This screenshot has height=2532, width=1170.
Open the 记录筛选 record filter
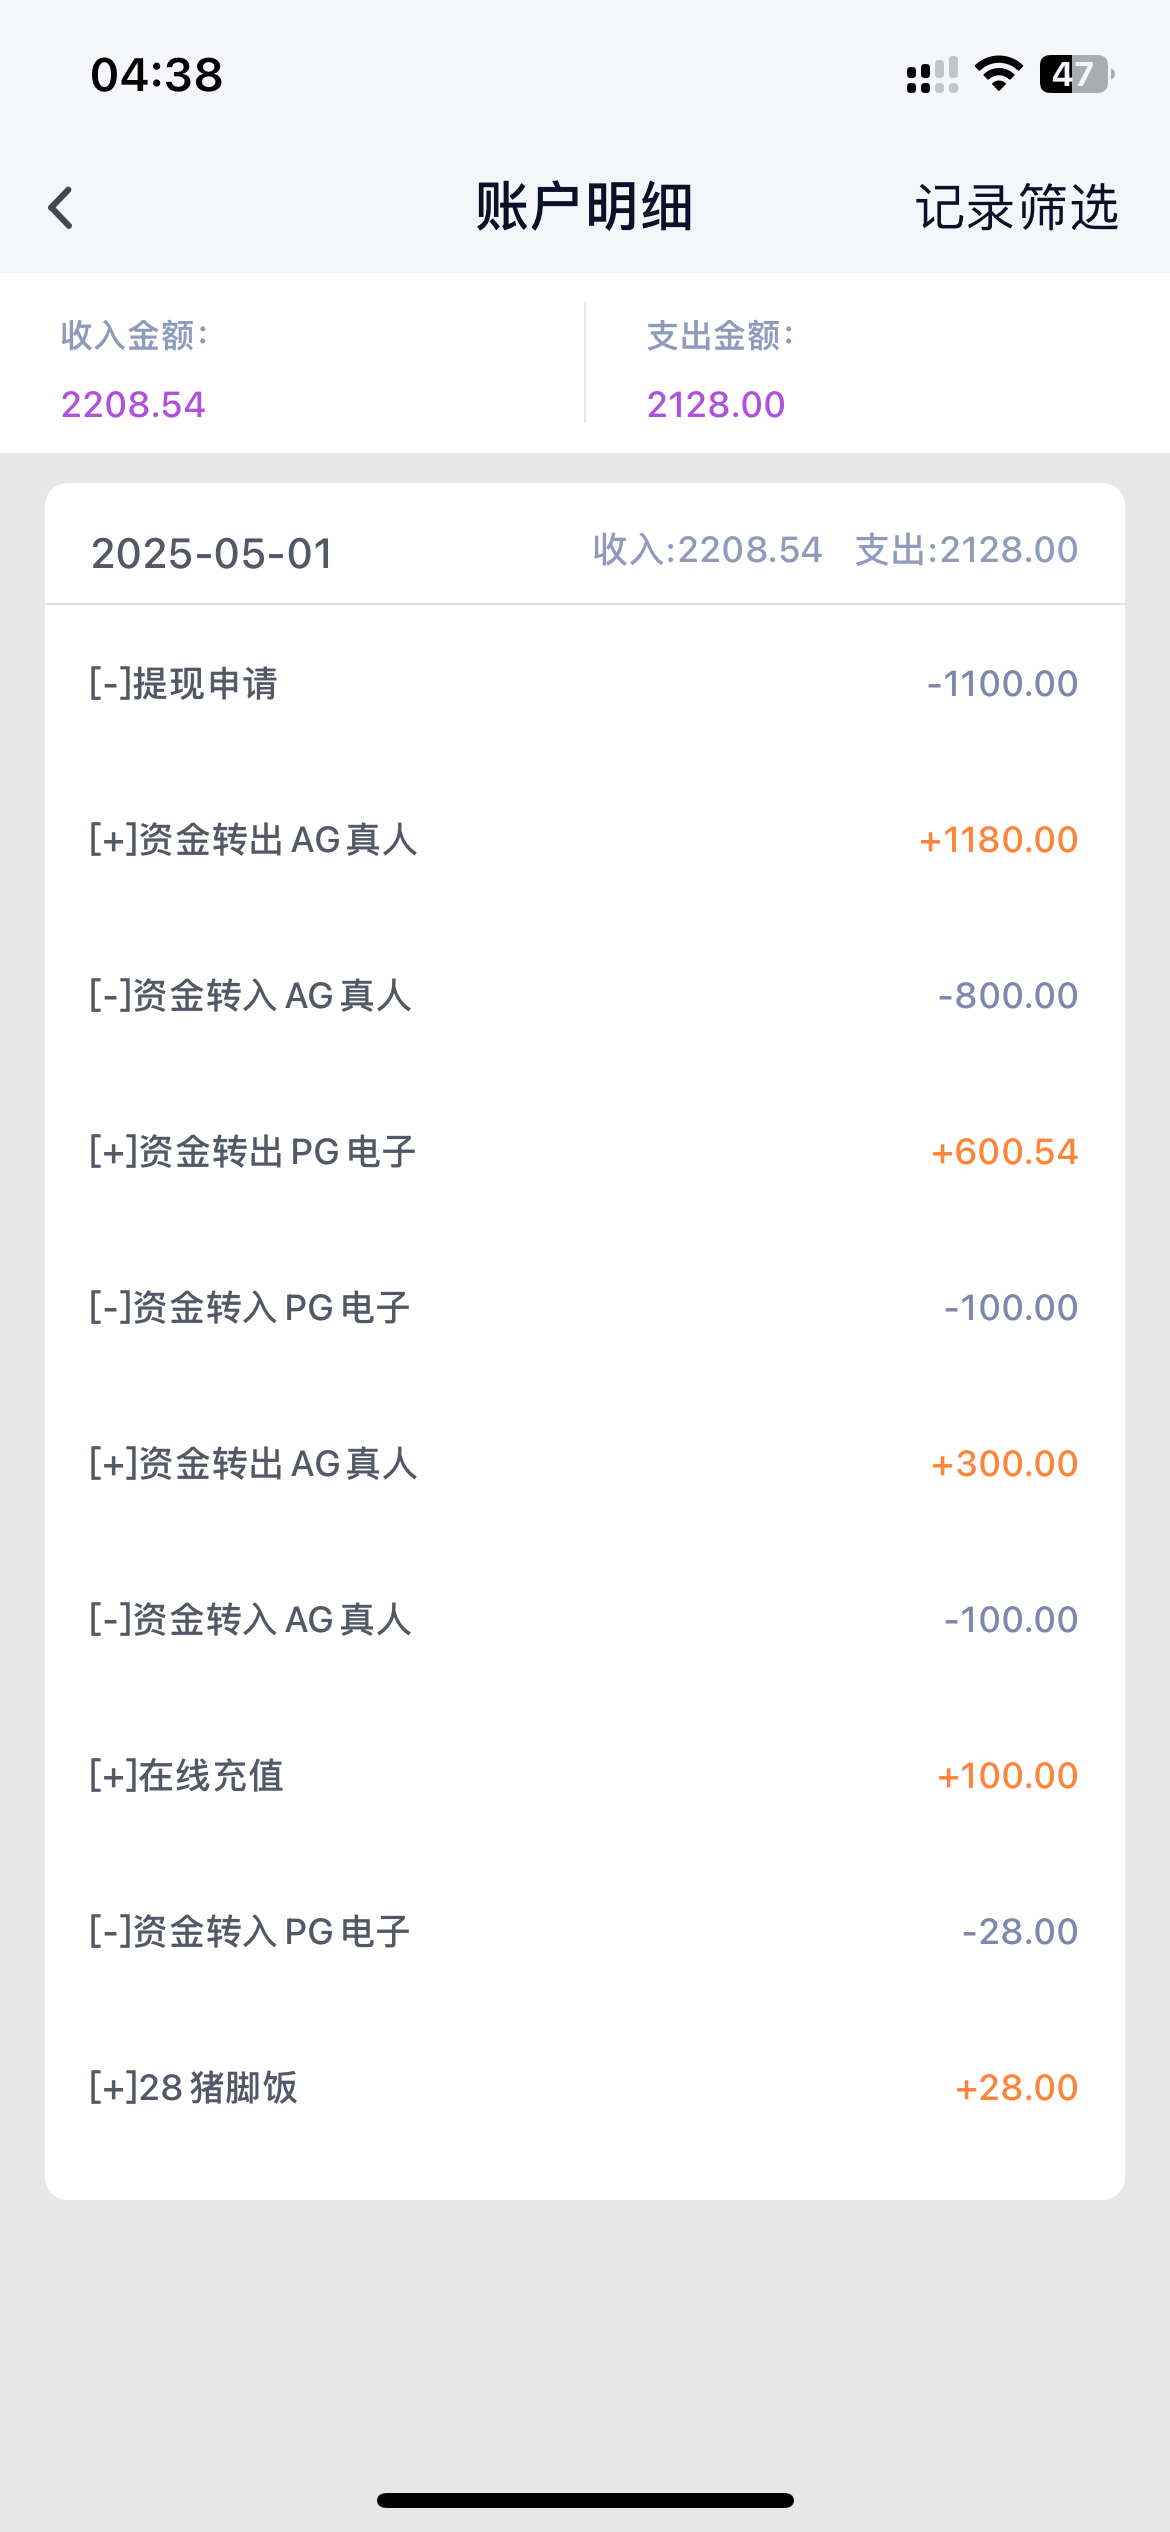[x=1016, y=208]
